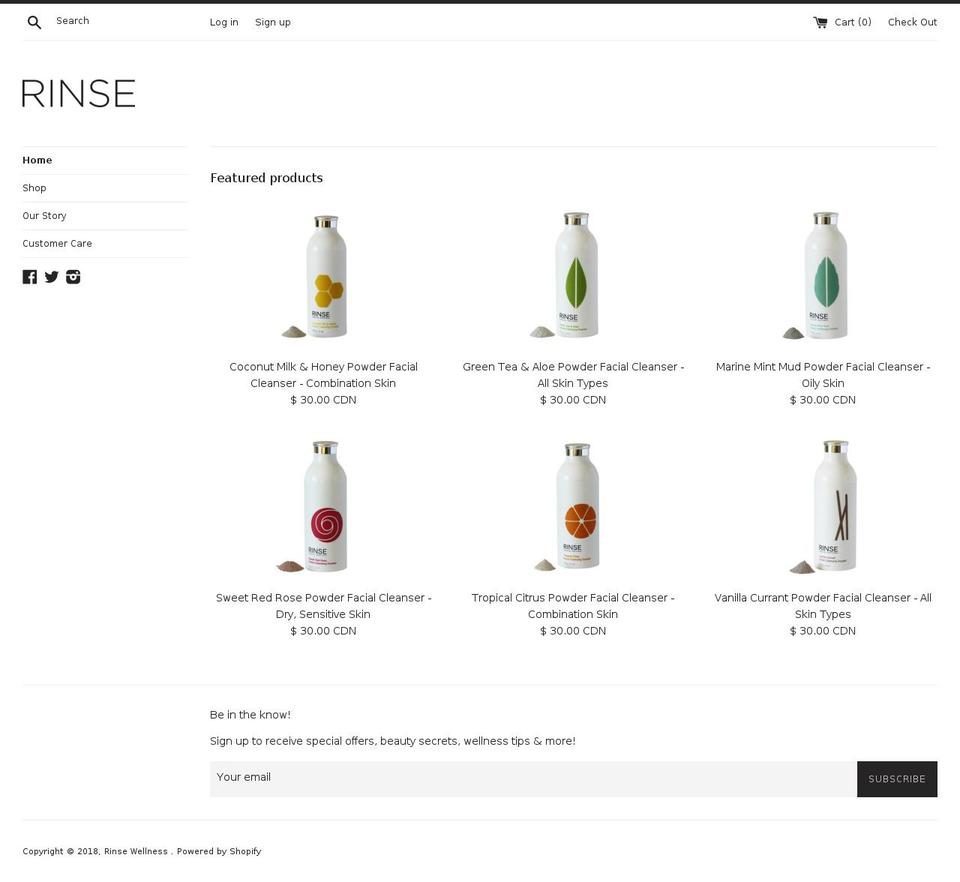Click the shopping cart icon
The image size is (960, 882).
tap(820, 23)
